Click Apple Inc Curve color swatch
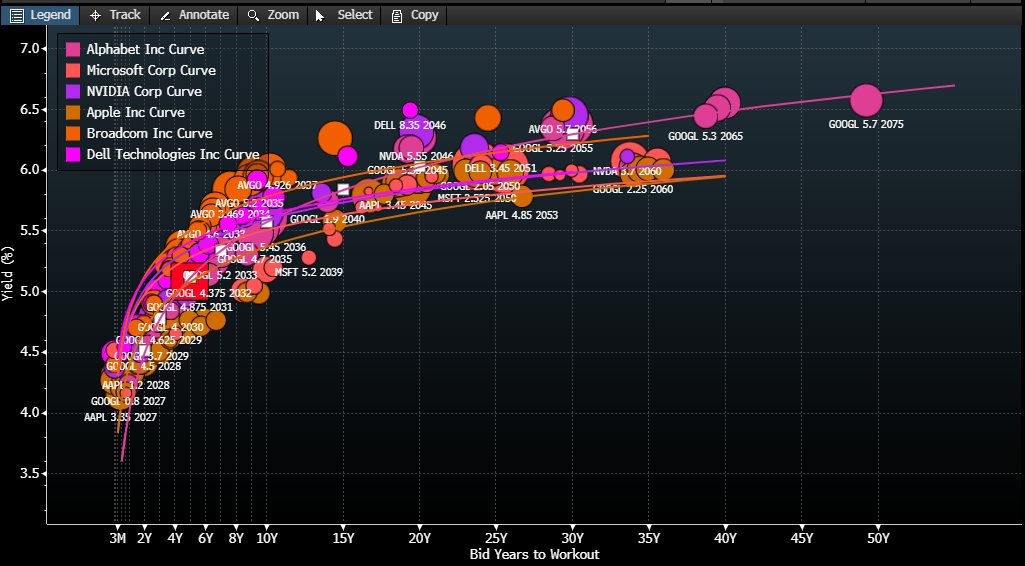1025x566 pixels. (x=73, y=112)
